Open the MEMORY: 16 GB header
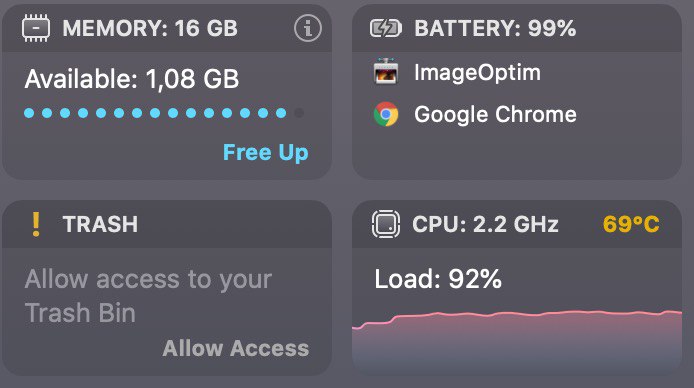This screenshot has height=388, width=694. coord(150,29)
